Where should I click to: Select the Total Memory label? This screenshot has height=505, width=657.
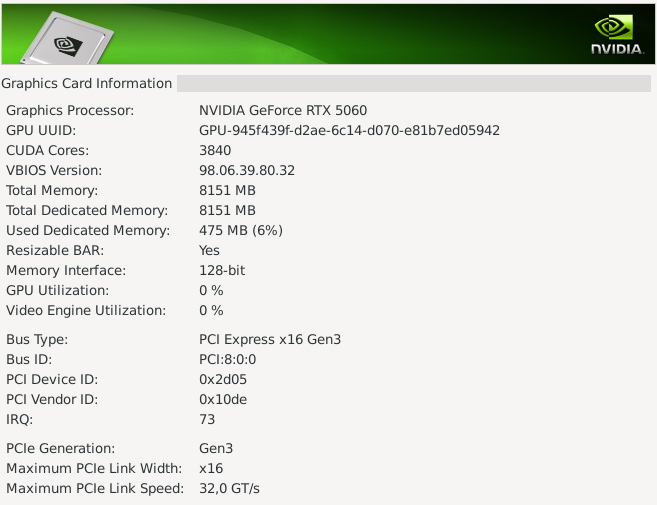tap(52, 191)
